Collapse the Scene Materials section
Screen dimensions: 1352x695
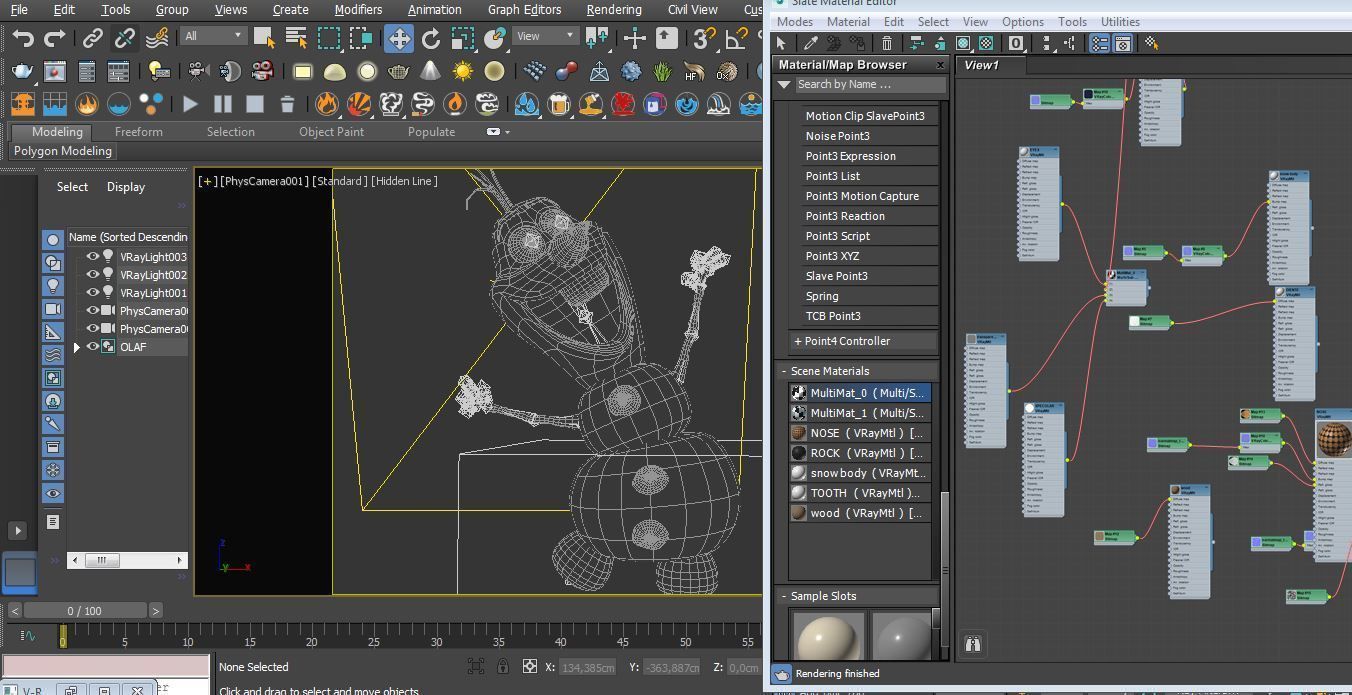(784, 371)
